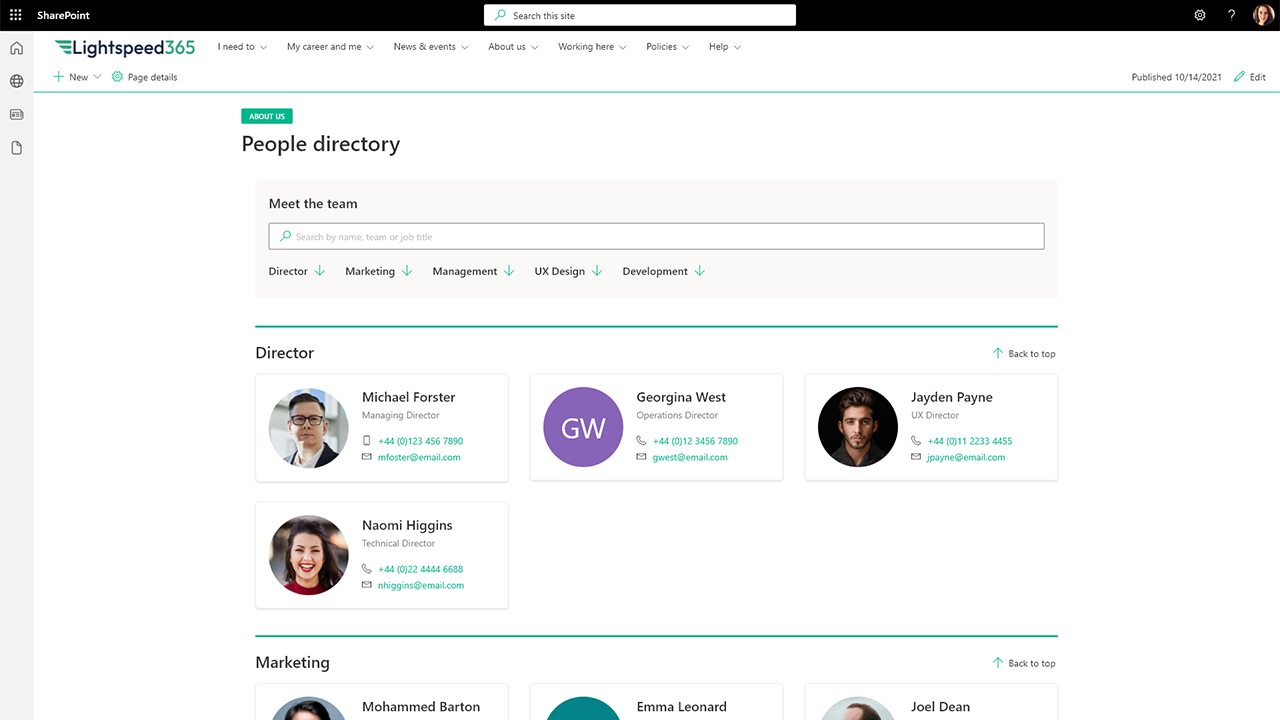This screenshot has height=720, width=1280.
Task: Expand the 'Working here' menu
Action: click(593, 47)
